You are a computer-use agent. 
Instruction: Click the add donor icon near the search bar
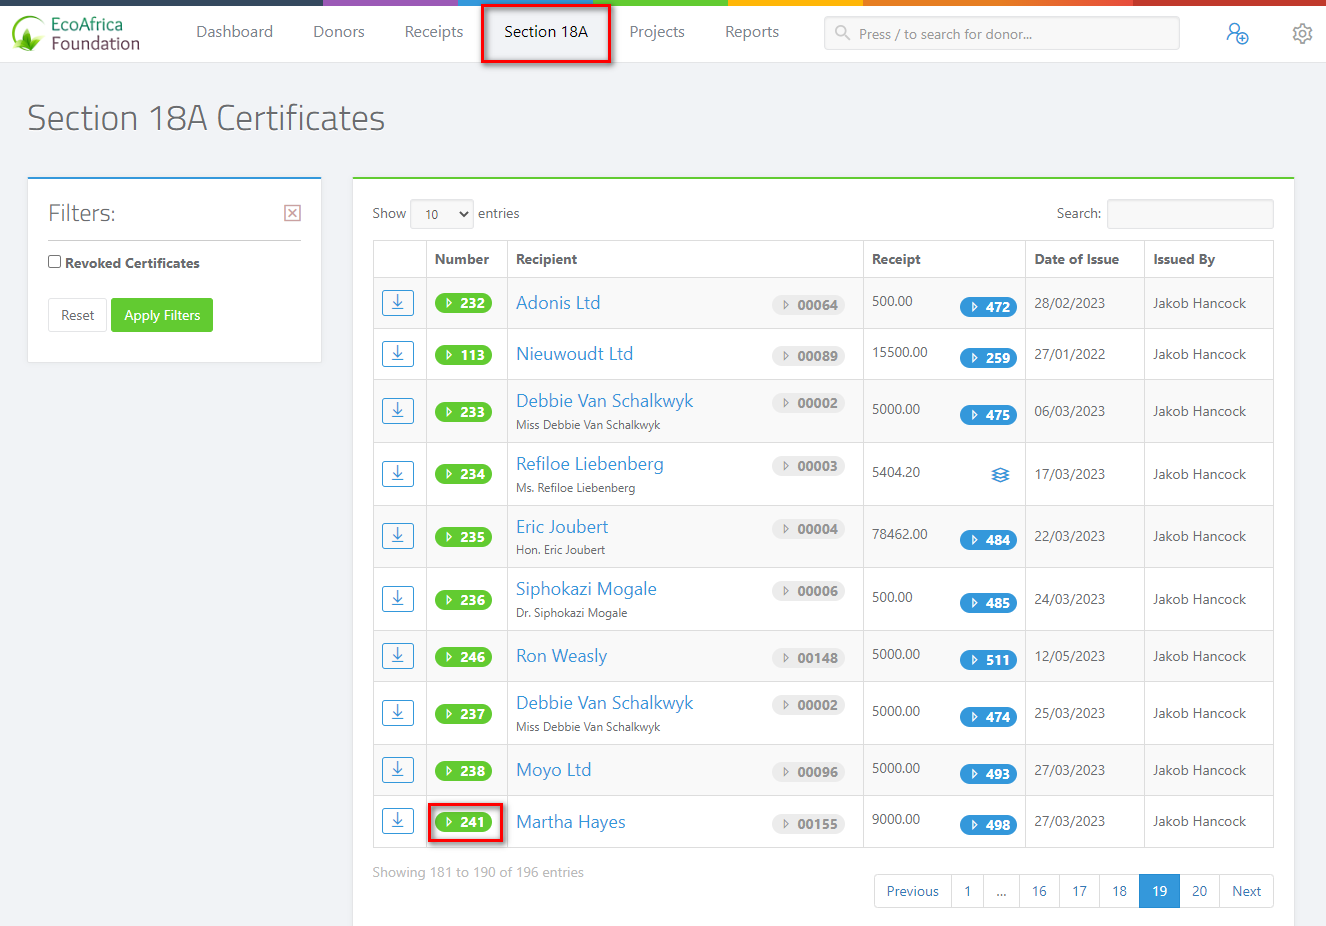(1238, 33)
